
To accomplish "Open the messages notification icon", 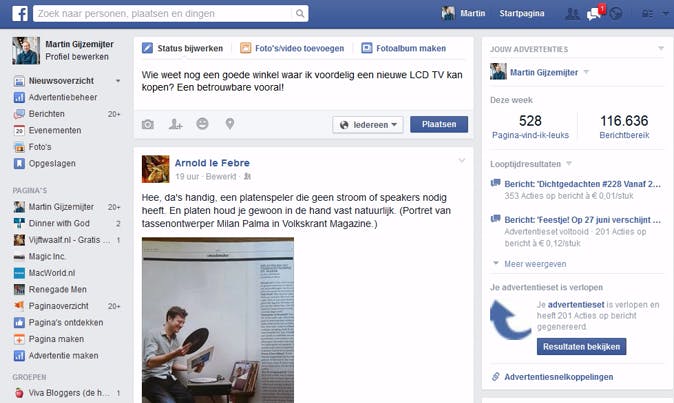I will [594, 14].
